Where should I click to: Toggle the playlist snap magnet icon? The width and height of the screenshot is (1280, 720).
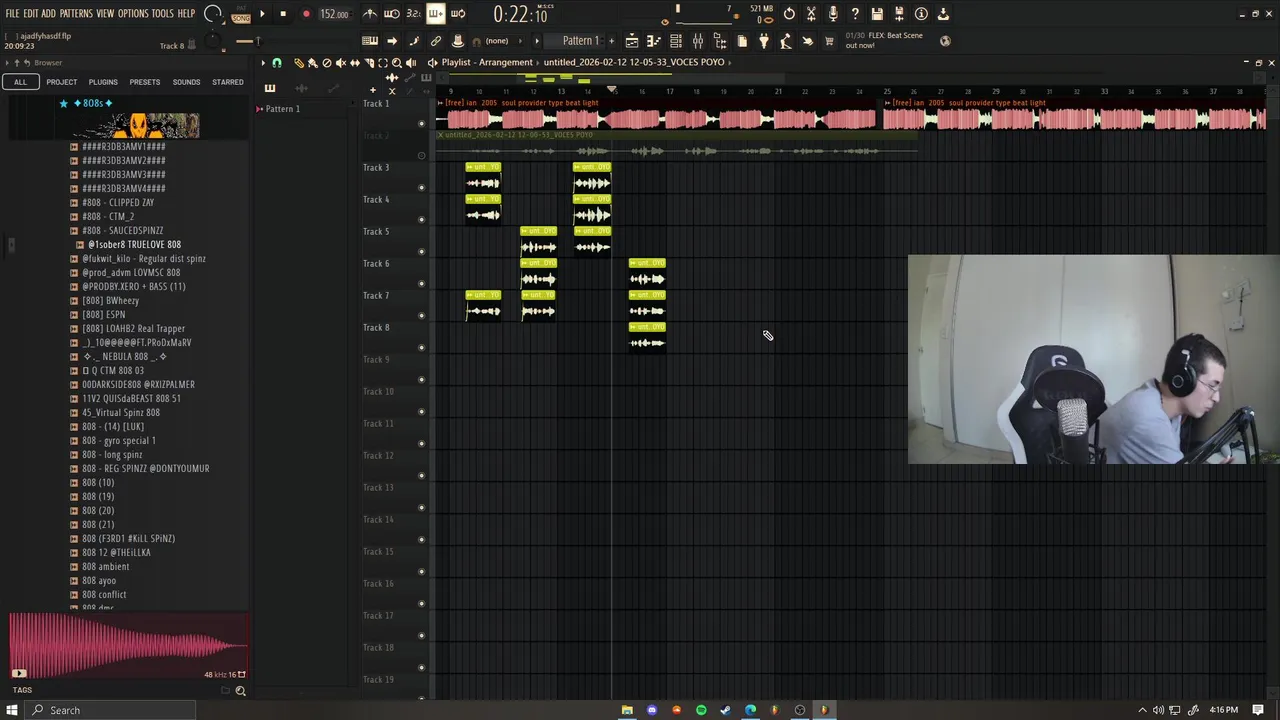click(277, 63)
